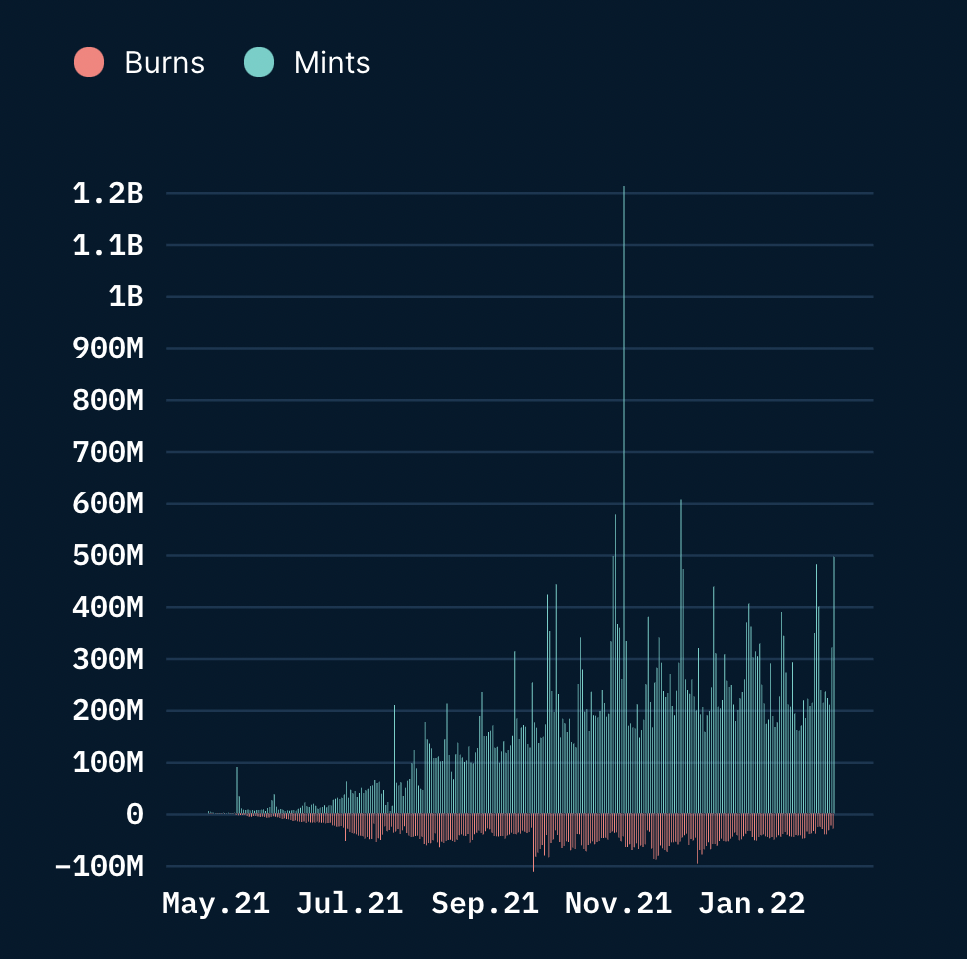Screen dimensions: 967x959
Task: Select the Nov.21 x-axis label
Action: pos(618,904)
